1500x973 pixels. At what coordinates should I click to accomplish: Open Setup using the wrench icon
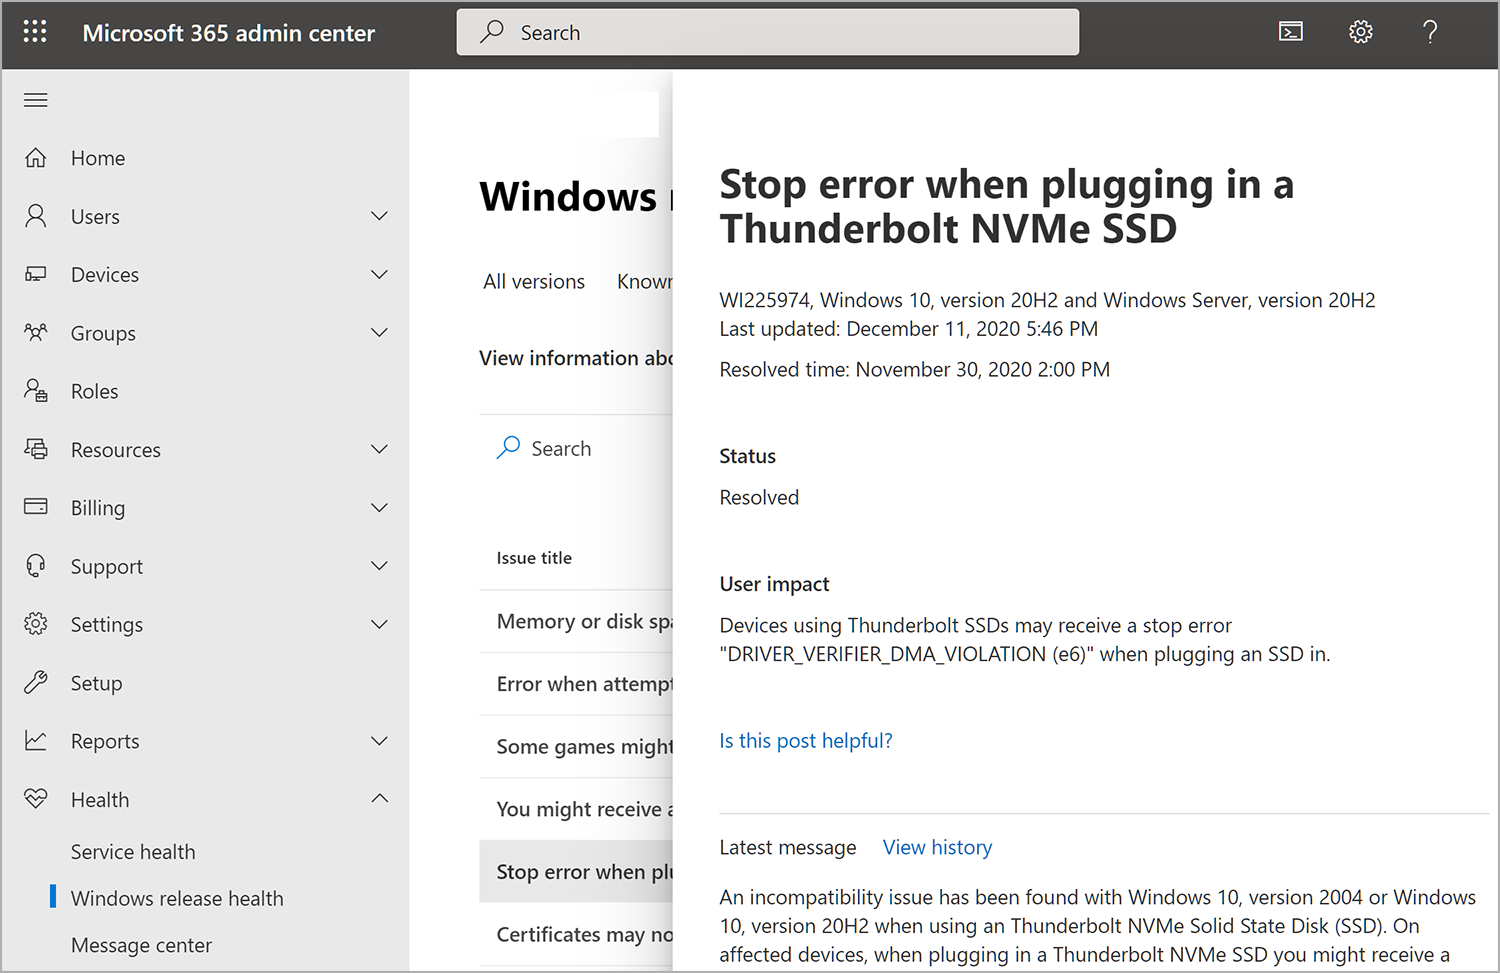36,682
